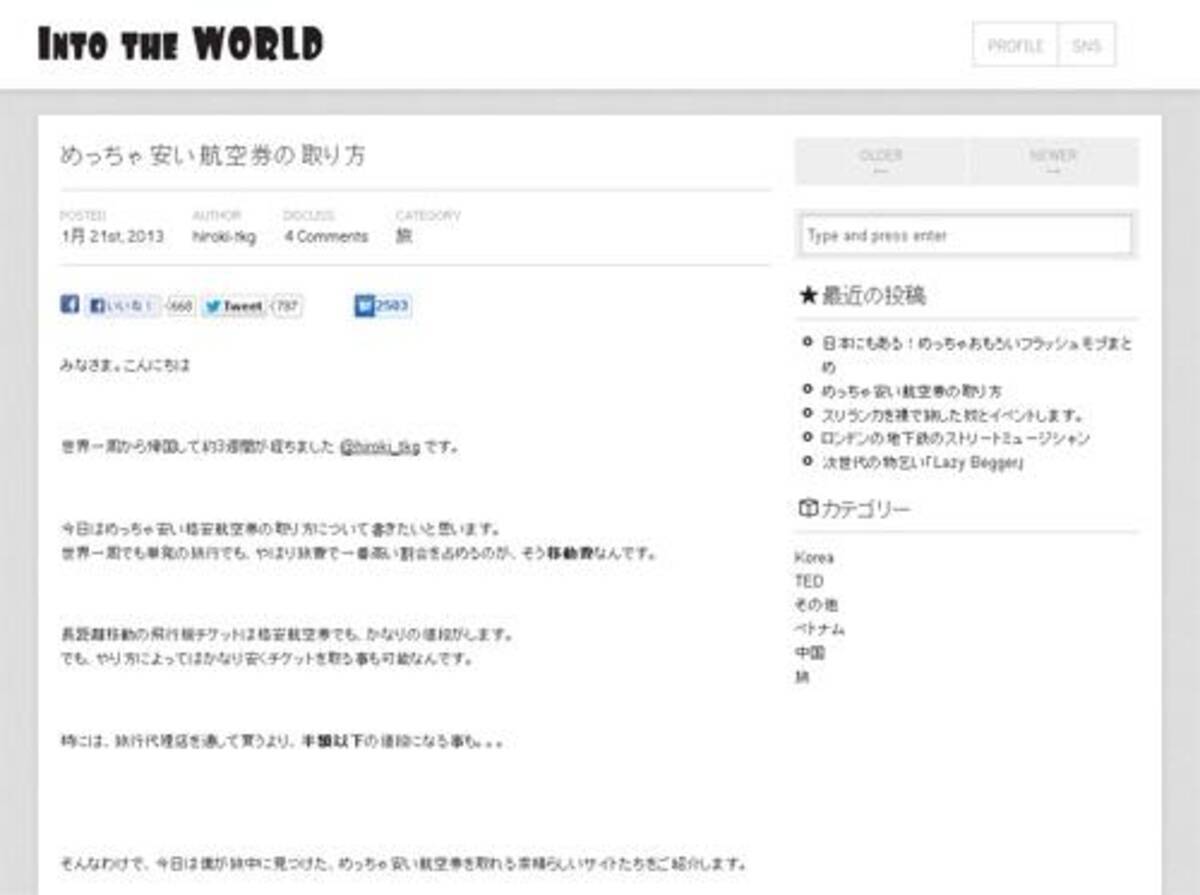Go to the OLDER post
This screenshot has width=1200, height=895.
(880, 161)
